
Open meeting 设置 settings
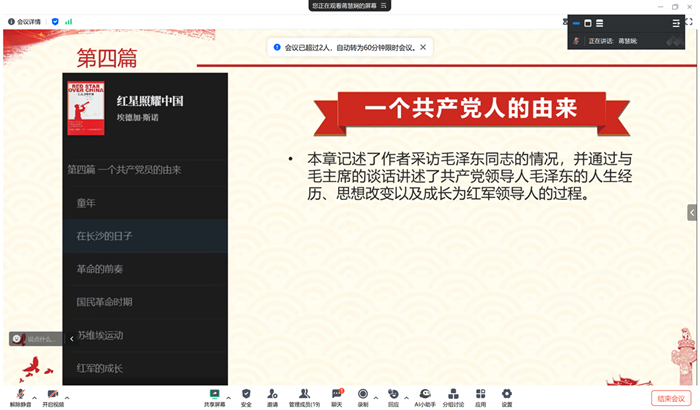507,394
